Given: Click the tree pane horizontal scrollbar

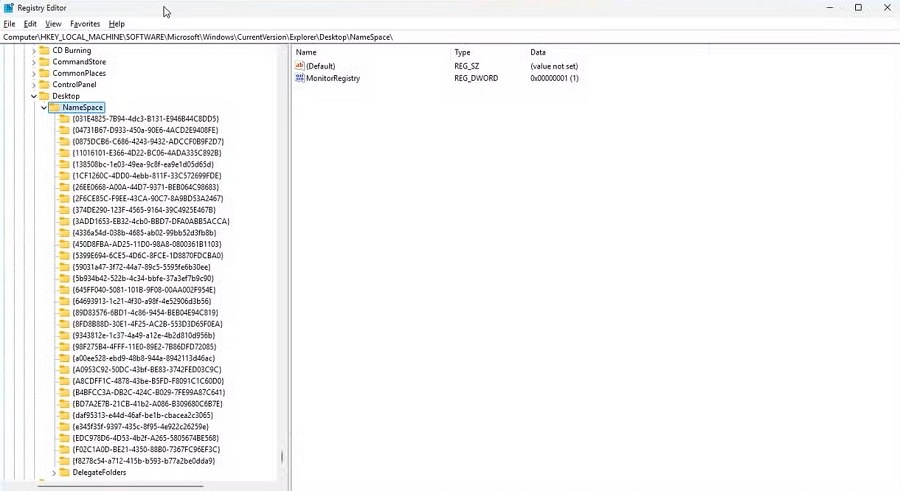Looking at the screenshot, I should tap(121, 486).
